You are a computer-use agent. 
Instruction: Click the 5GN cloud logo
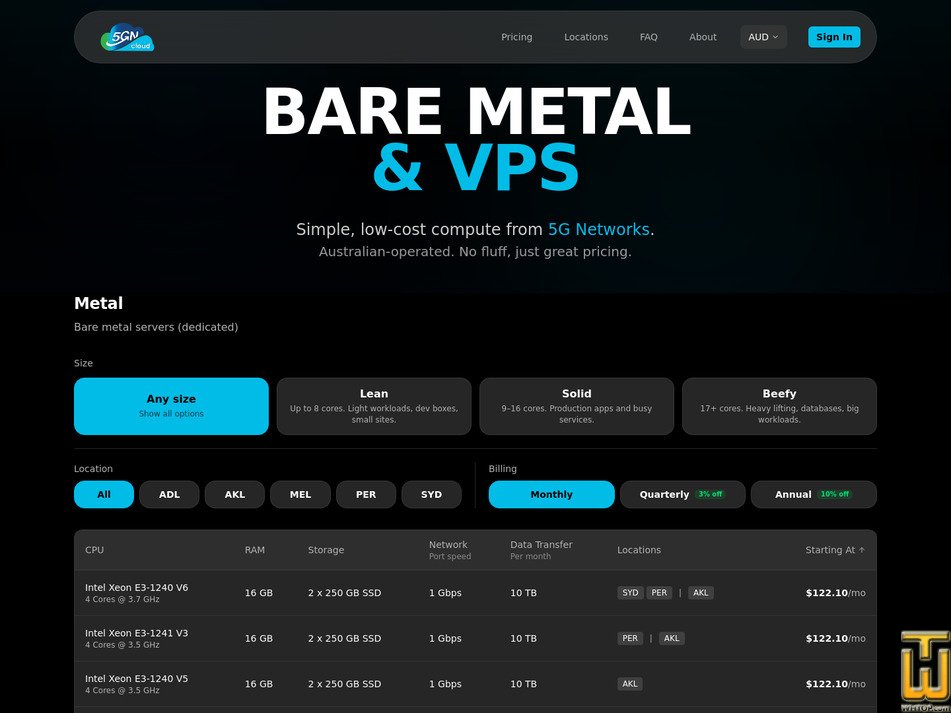127,37
